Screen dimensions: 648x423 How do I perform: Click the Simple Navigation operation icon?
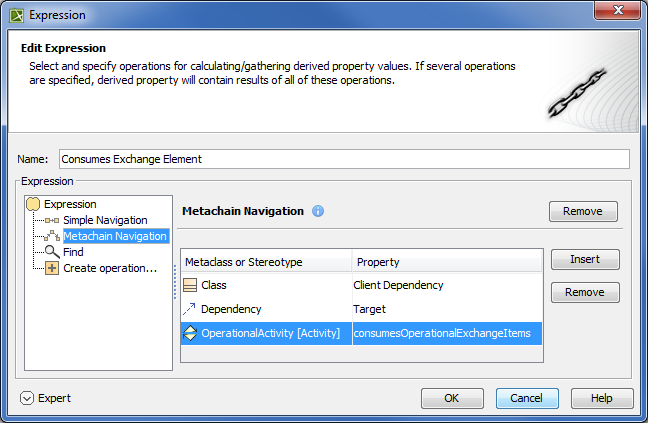tap(52, 220)
